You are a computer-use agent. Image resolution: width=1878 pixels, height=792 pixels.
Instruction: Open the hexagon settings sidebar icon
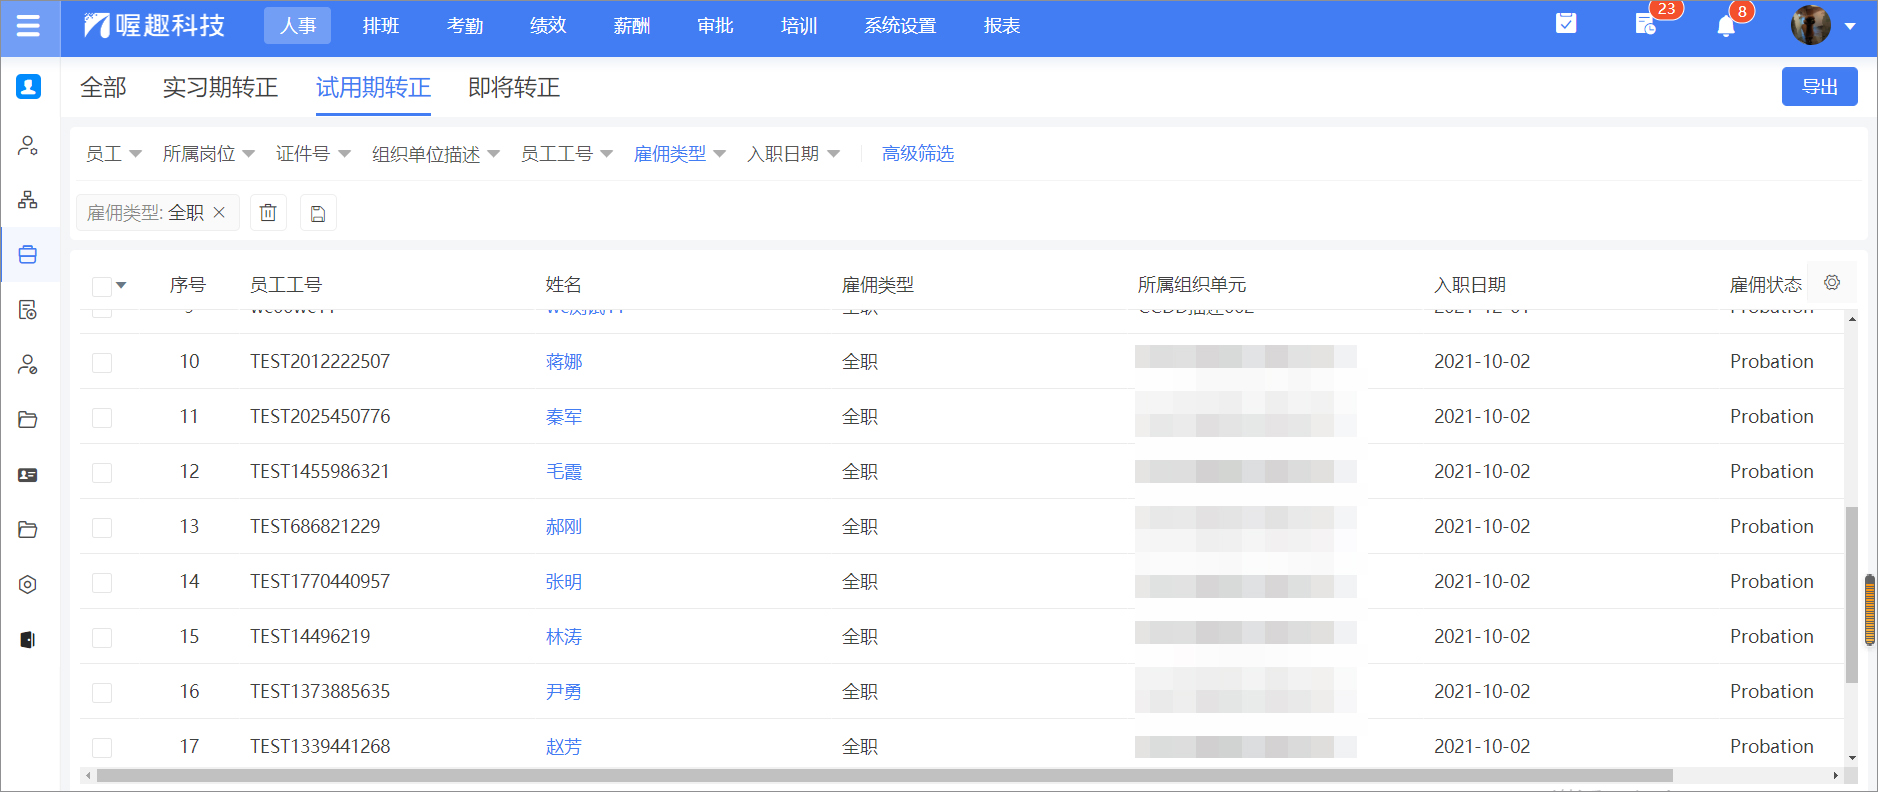click(28, 585)
